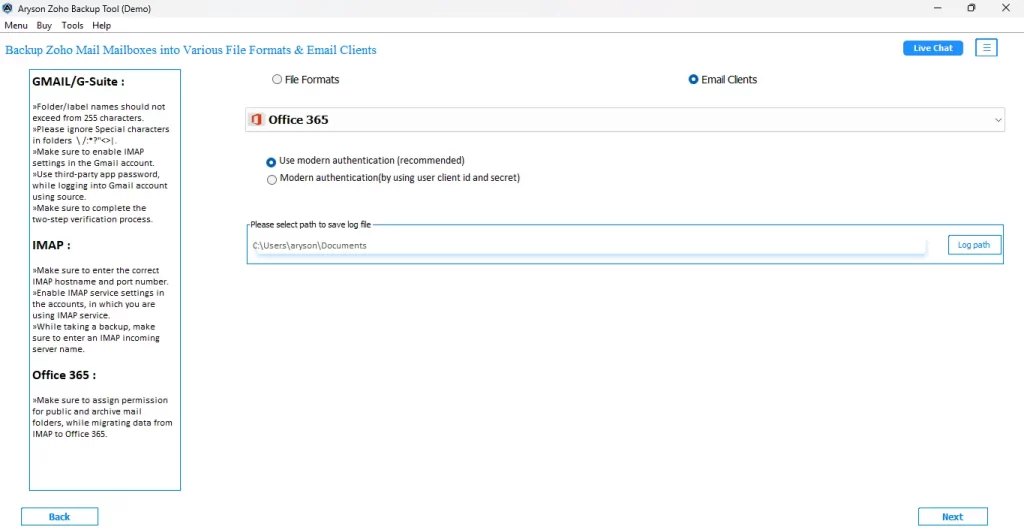
Task: Open the Help menu
Action: (x=101, y=25)
